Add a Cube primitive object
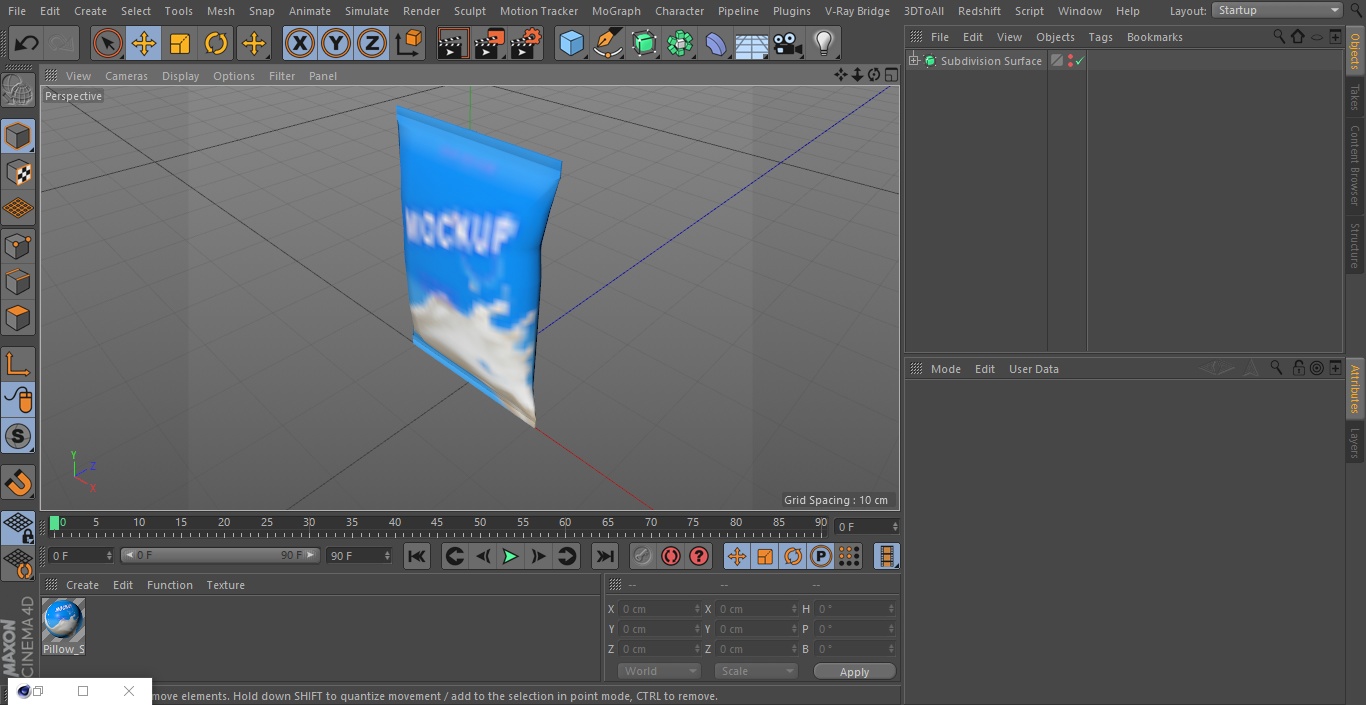The image size is (1366, 705). tap(571, 43)
